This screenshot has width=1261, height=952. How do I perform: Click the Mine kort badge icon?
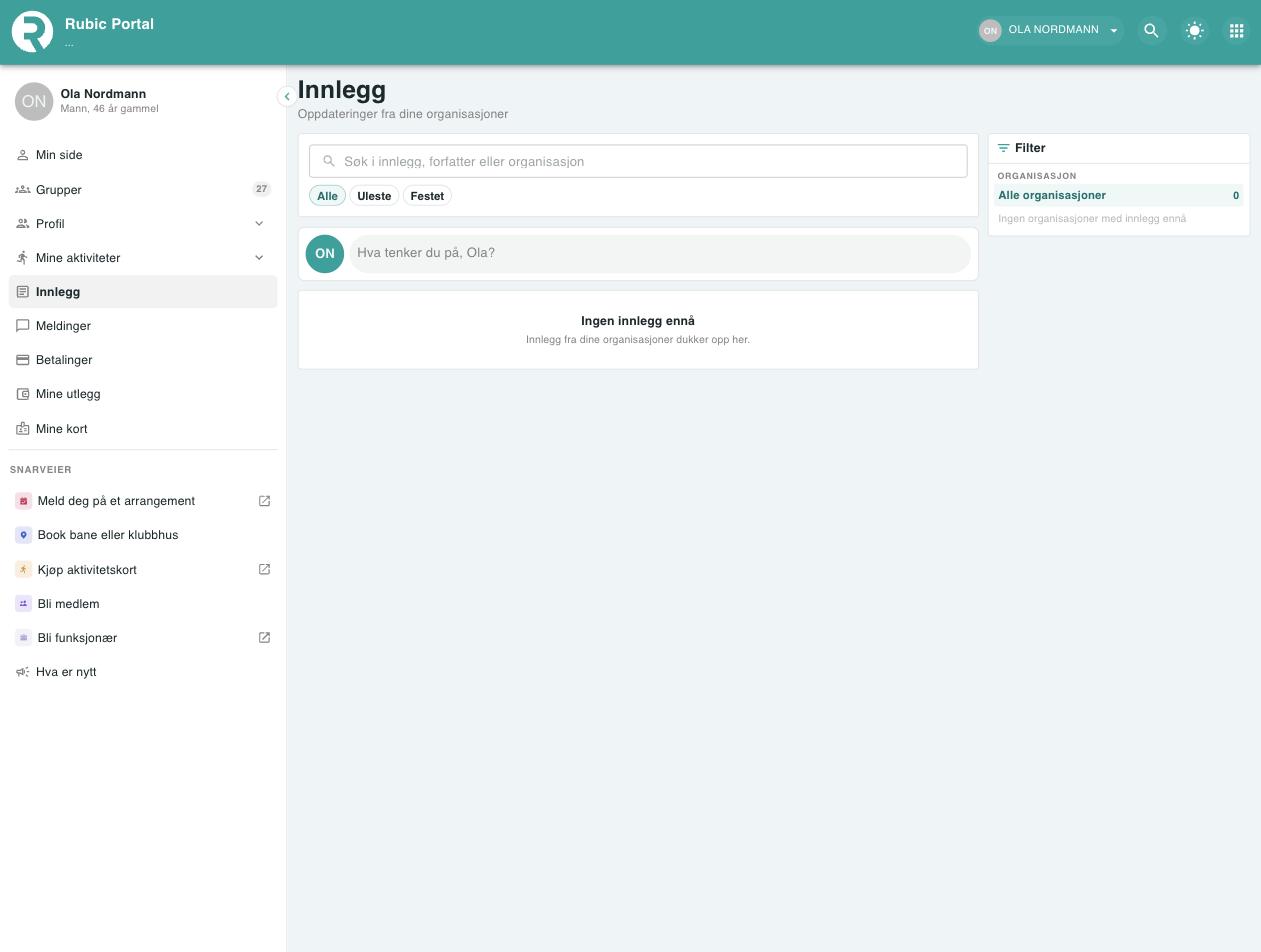23,428
